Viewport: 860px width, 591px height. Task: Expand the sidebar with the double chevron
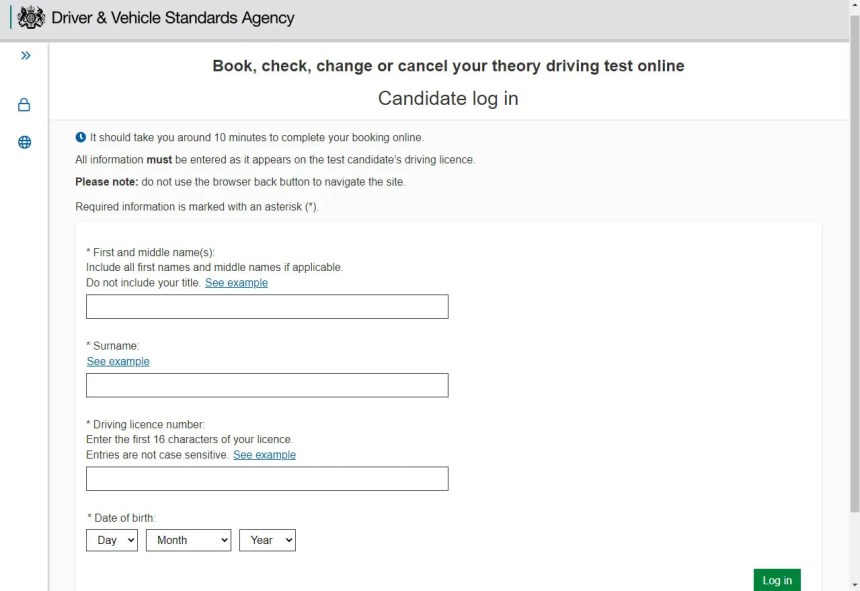point(25,56)
